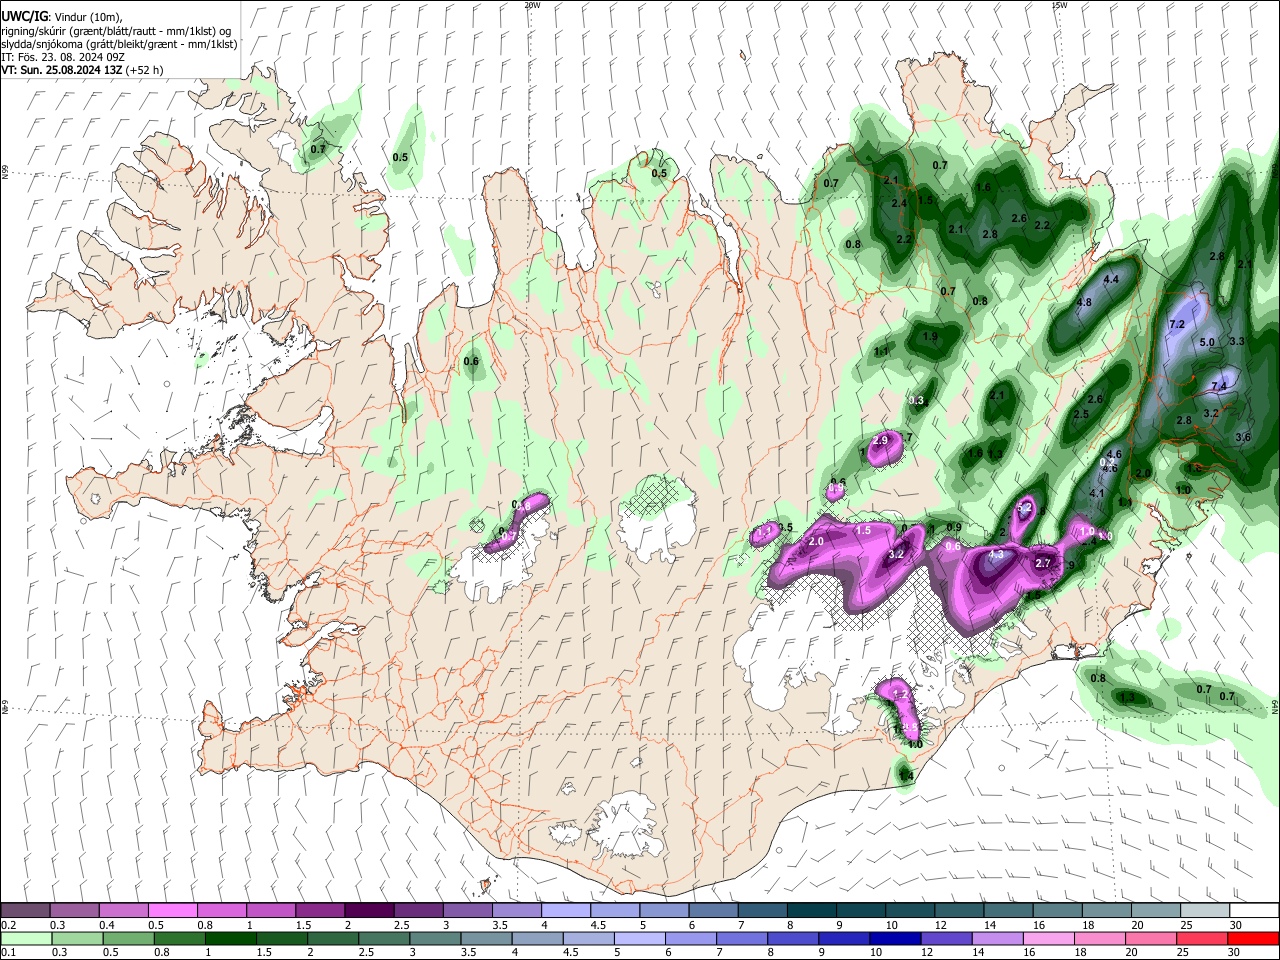The image size is (1280, 960).
Task: Click the white 3.2 label in purple area
Action: tap(896, 554)
